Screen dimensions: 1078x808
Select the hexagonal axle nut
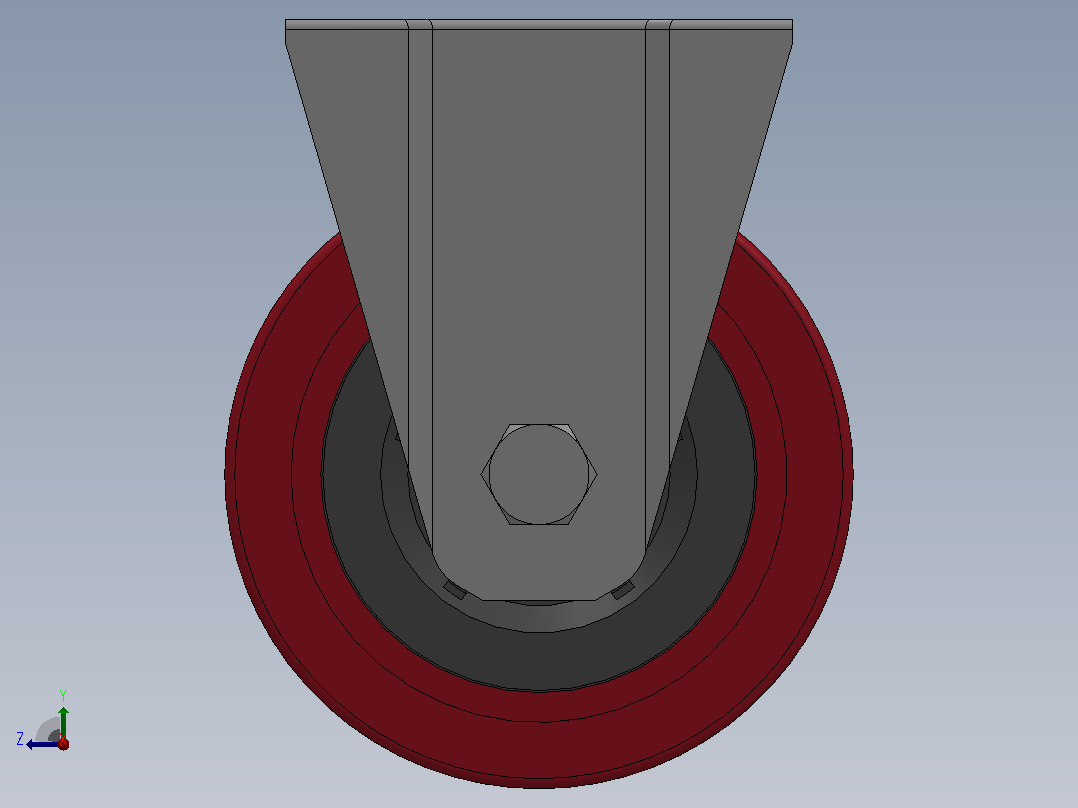click(539, 474)
